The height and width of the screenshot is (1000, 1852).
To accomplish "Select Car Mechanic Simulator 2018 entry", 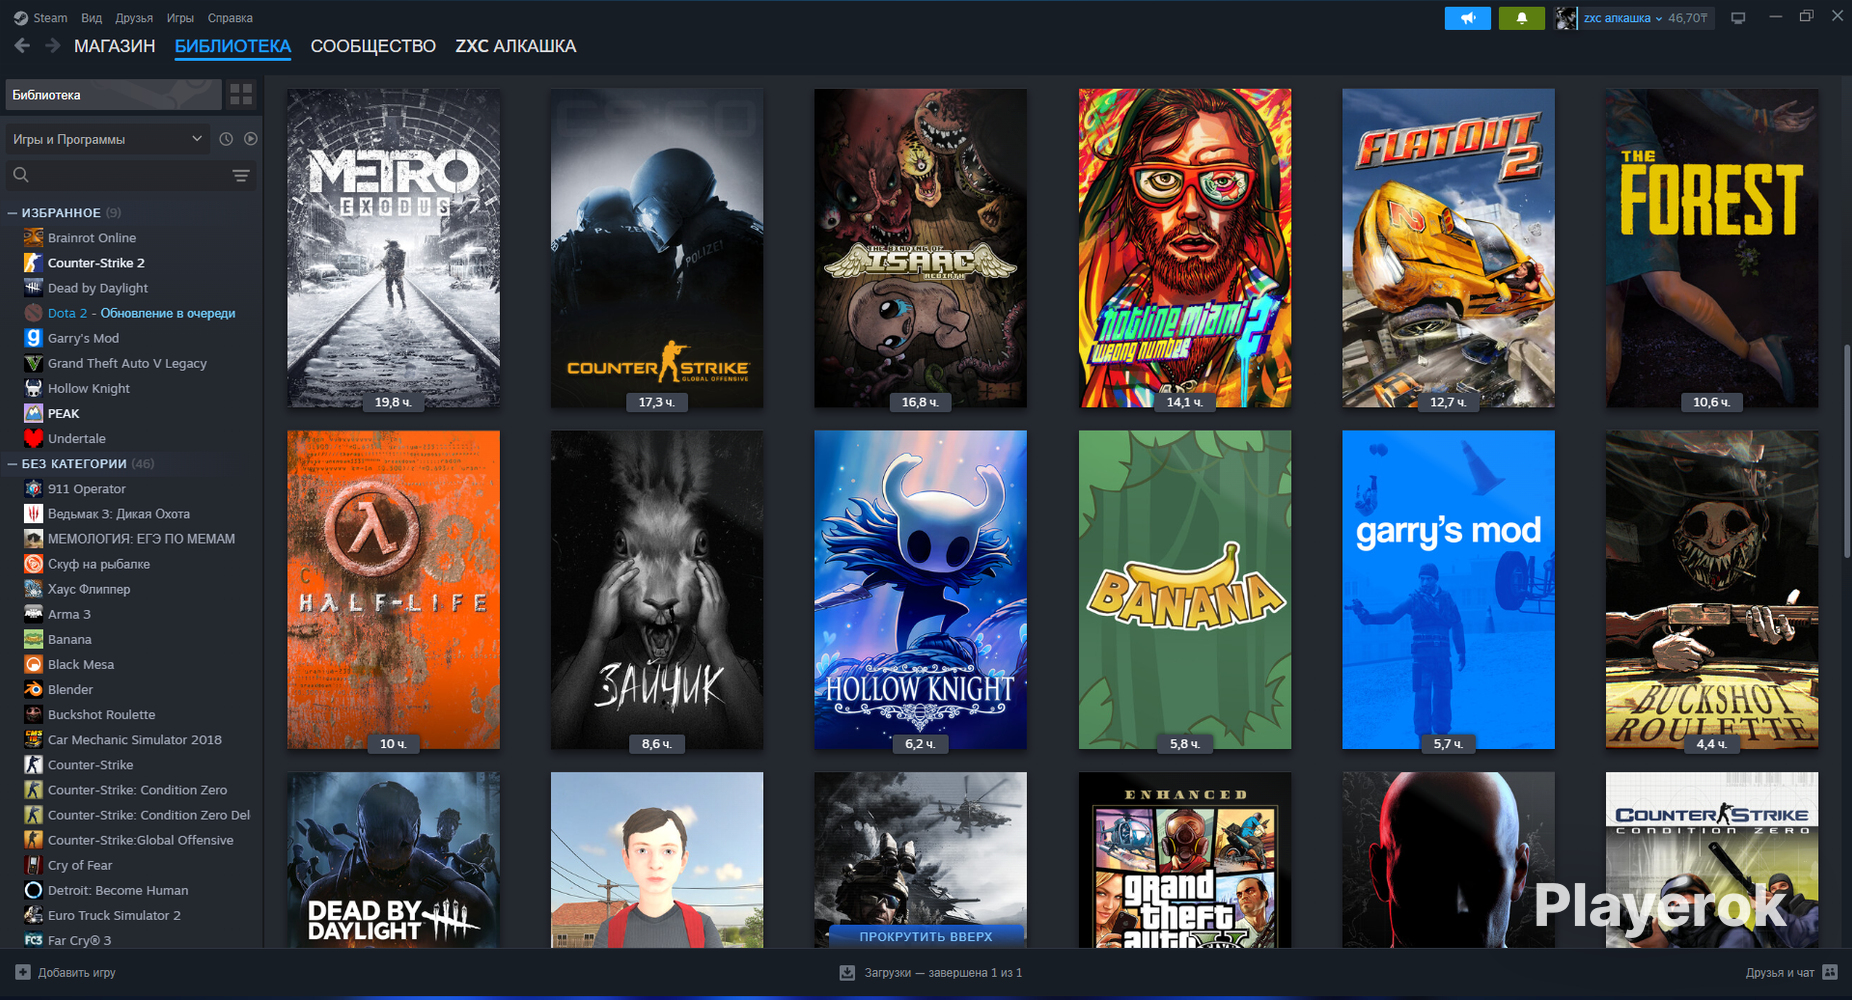I will coord(135,740).
